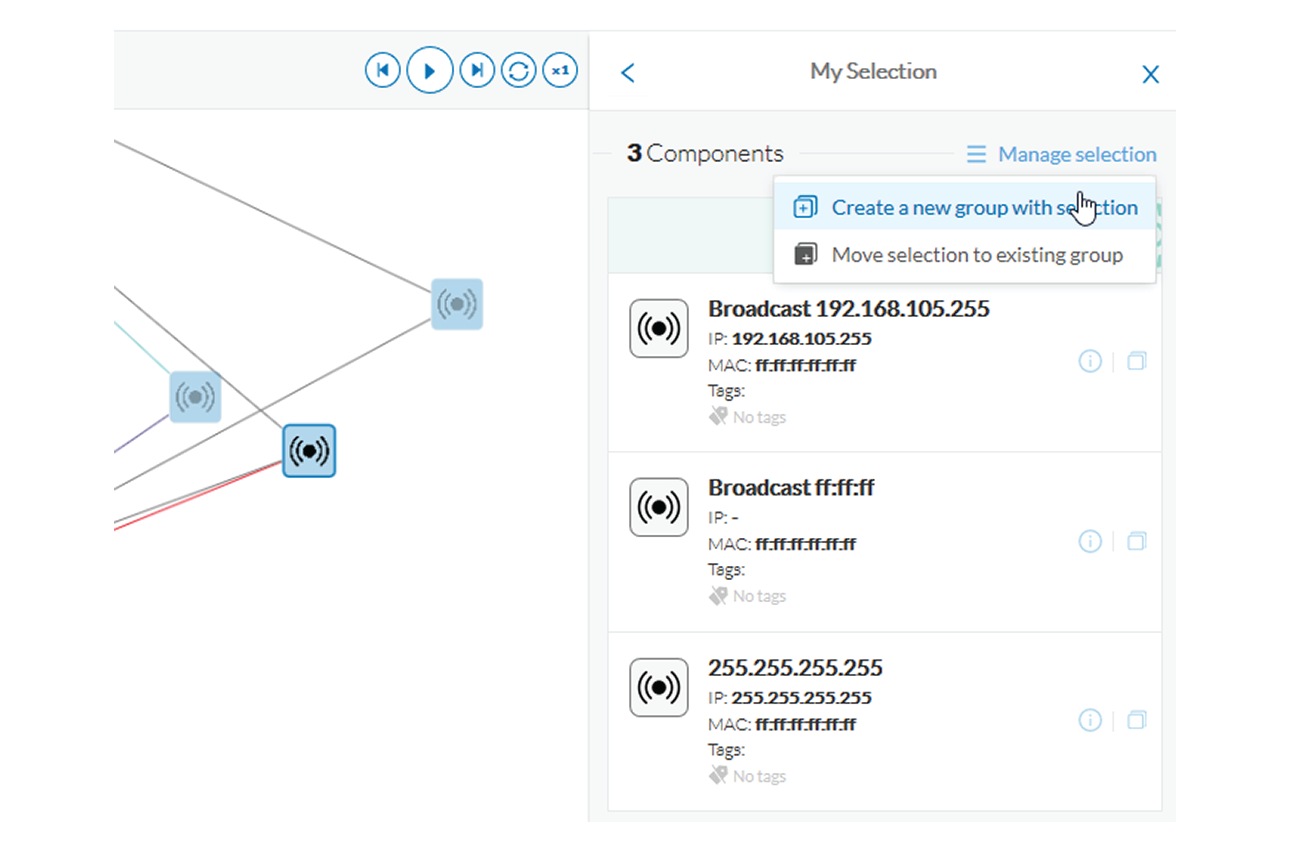
Task: Open the Manage selection dropdown
Action: tap(1062, 155)
